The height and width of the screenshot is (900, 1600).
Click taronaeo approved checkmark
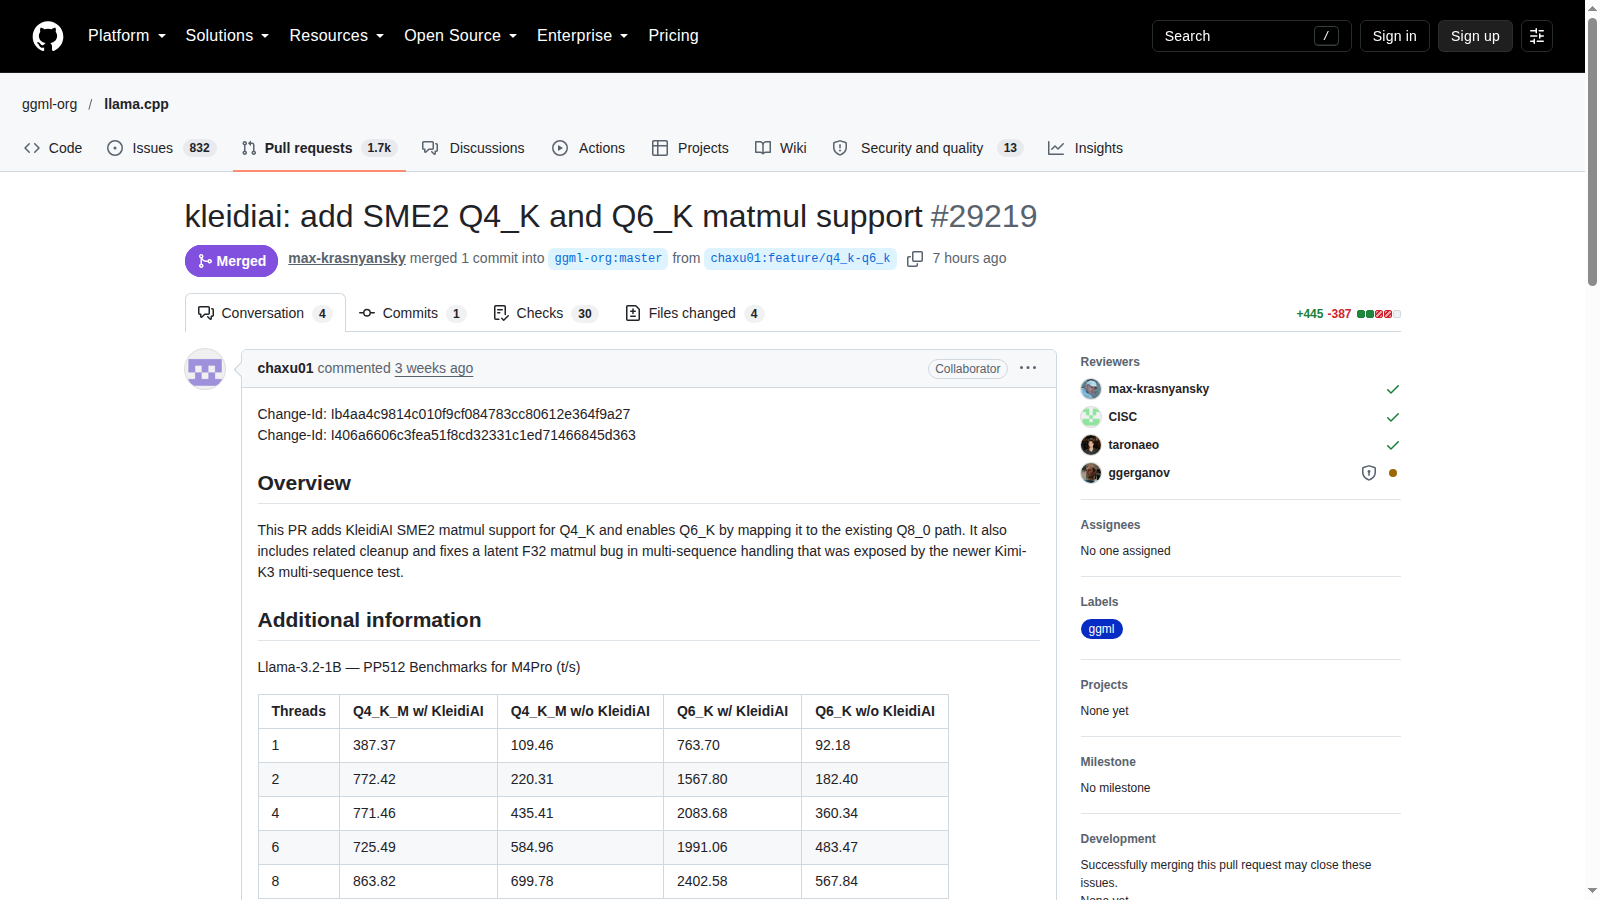[1393, 445]
